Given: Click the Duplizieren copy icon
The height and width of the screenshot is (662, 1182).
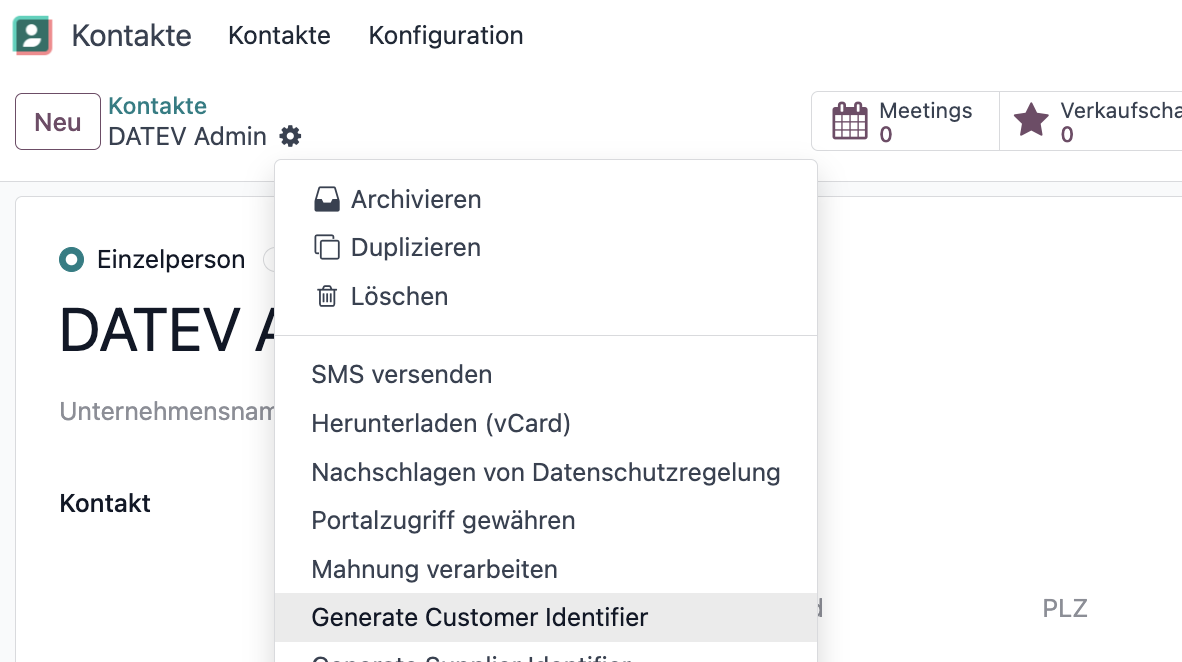Looking at the screenshot, I should click(326, 248).
